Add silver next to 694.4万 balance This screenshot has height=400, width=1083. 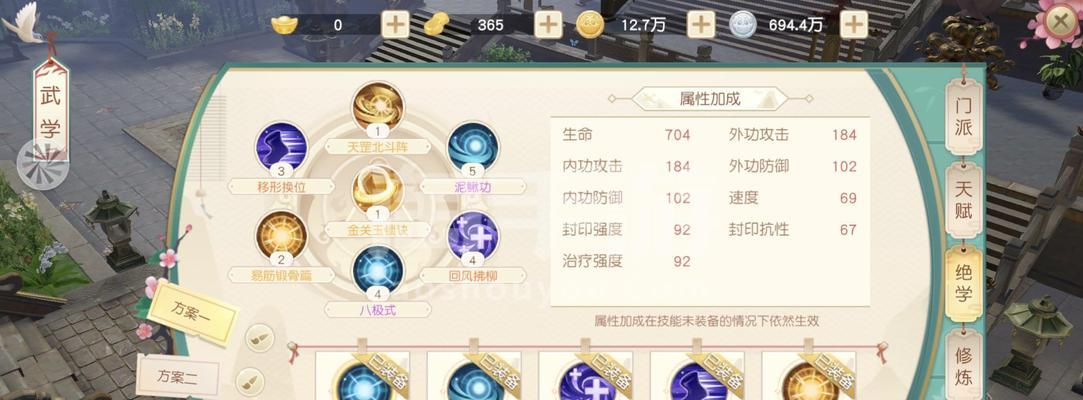[x=854, y=26]
